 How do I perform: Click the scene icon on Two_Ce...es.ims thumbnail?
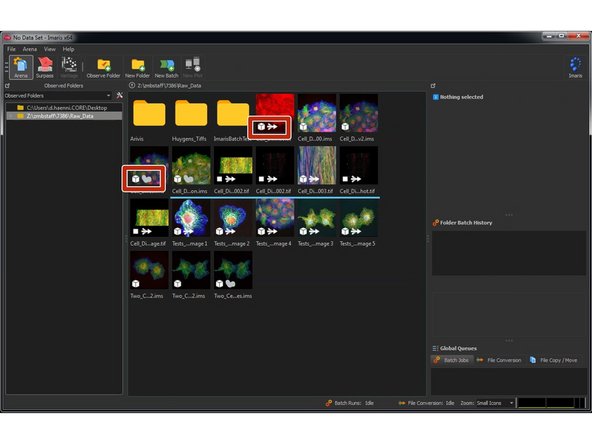(230, 284)
